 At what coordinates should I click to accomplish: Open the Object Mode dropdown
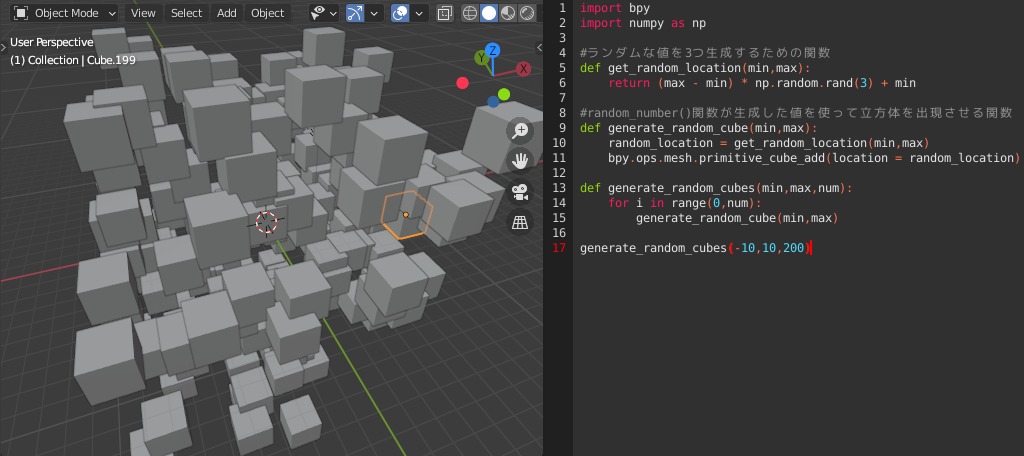[65, 12]
